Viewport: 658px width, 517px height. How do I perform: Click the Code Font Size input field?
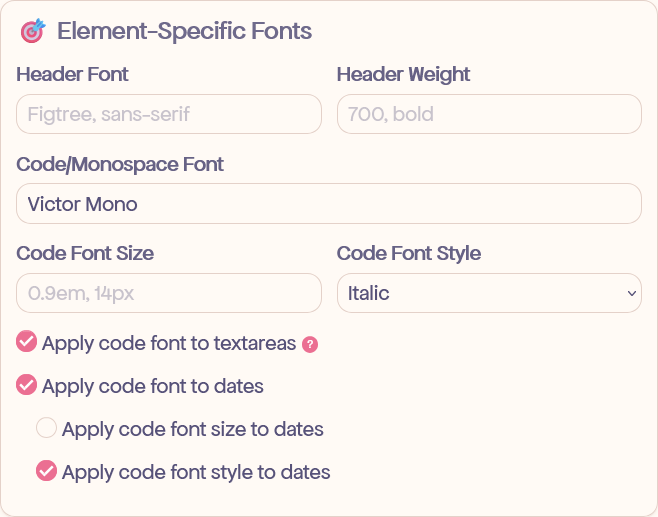pos(169,293)
